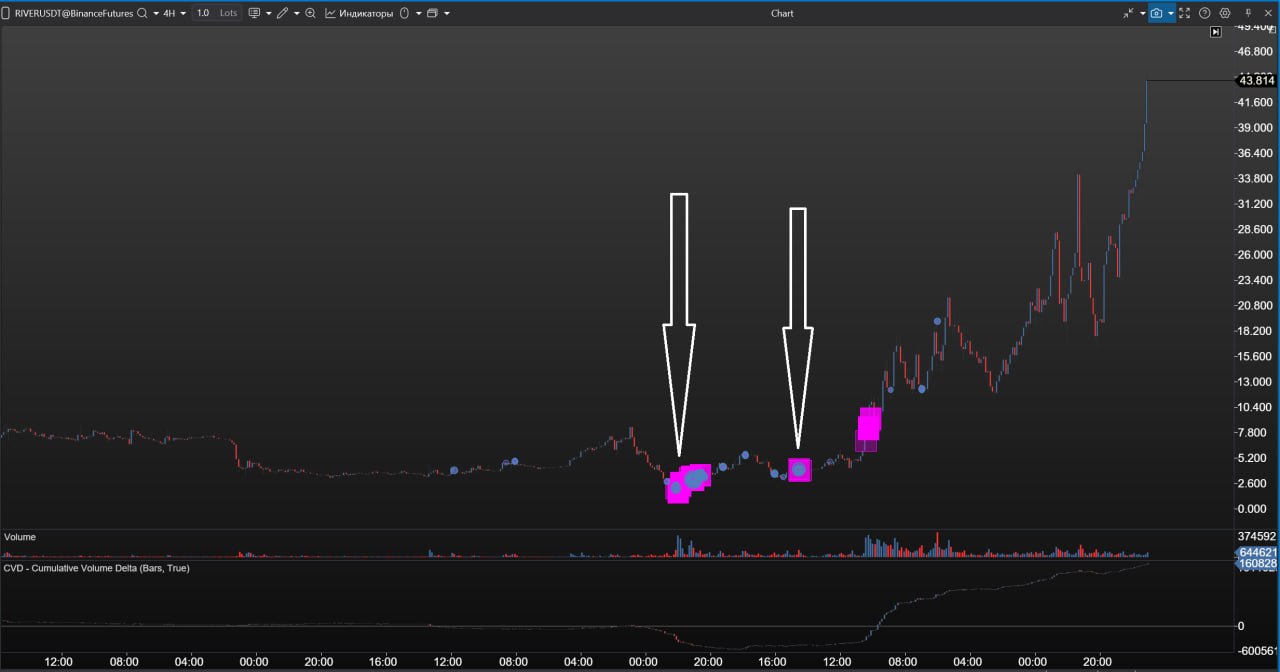This screenshot has width=1280, height=672.
Task: Click the Lots quantity input field
Action: tap(216, 13)
